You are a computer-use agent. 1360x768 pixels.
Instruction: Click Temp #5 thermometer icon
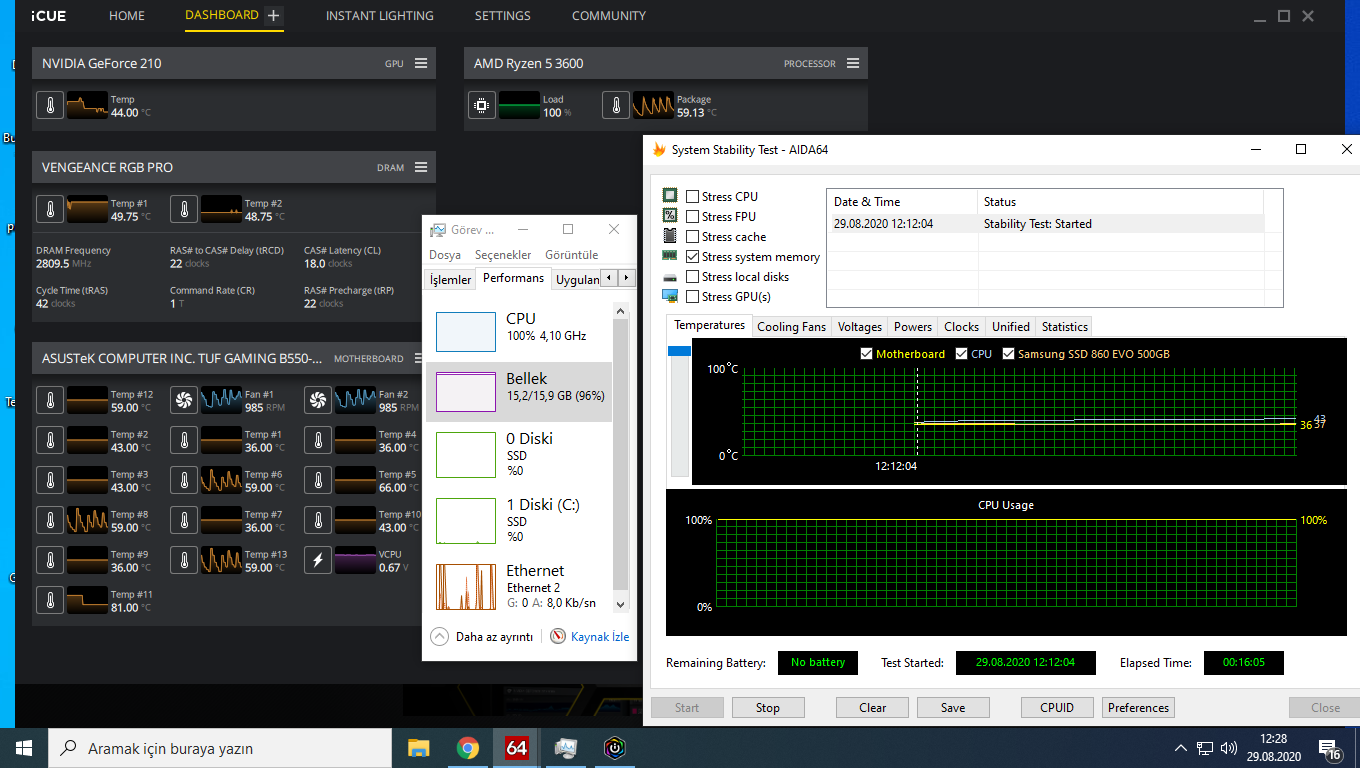coord(318,481)
